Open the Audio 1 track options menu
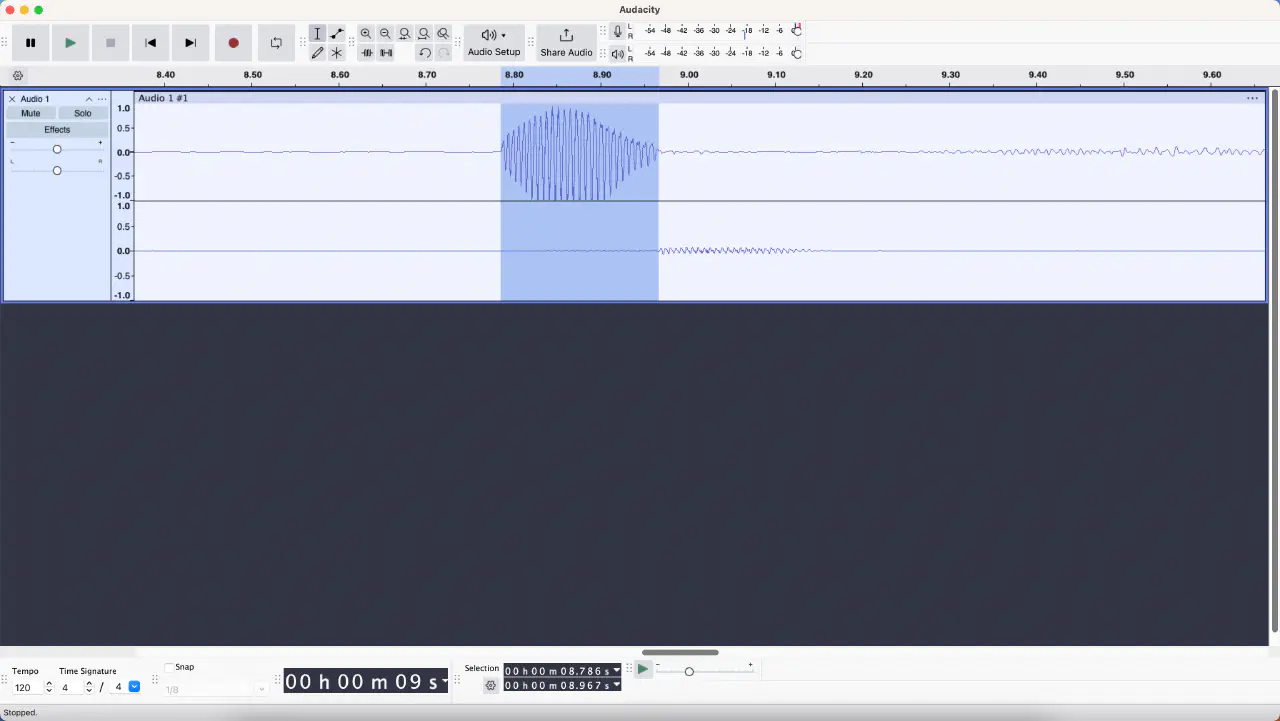 (102, 99)
